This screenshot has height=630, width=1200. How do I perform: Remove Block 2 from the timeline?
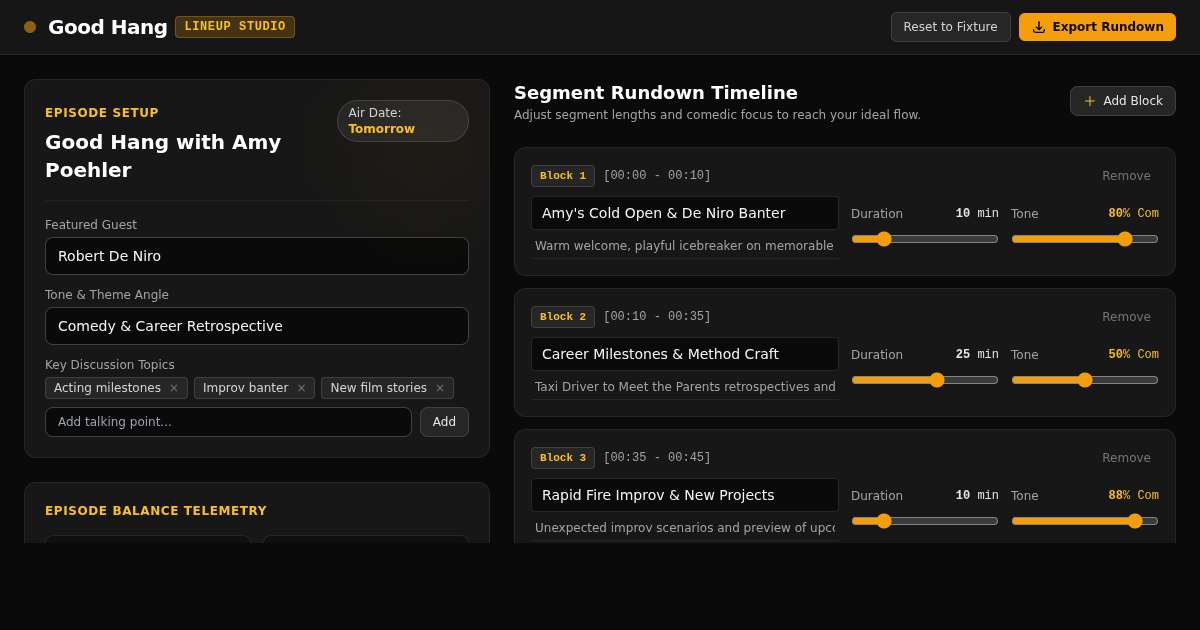[x=1126, y=317]
